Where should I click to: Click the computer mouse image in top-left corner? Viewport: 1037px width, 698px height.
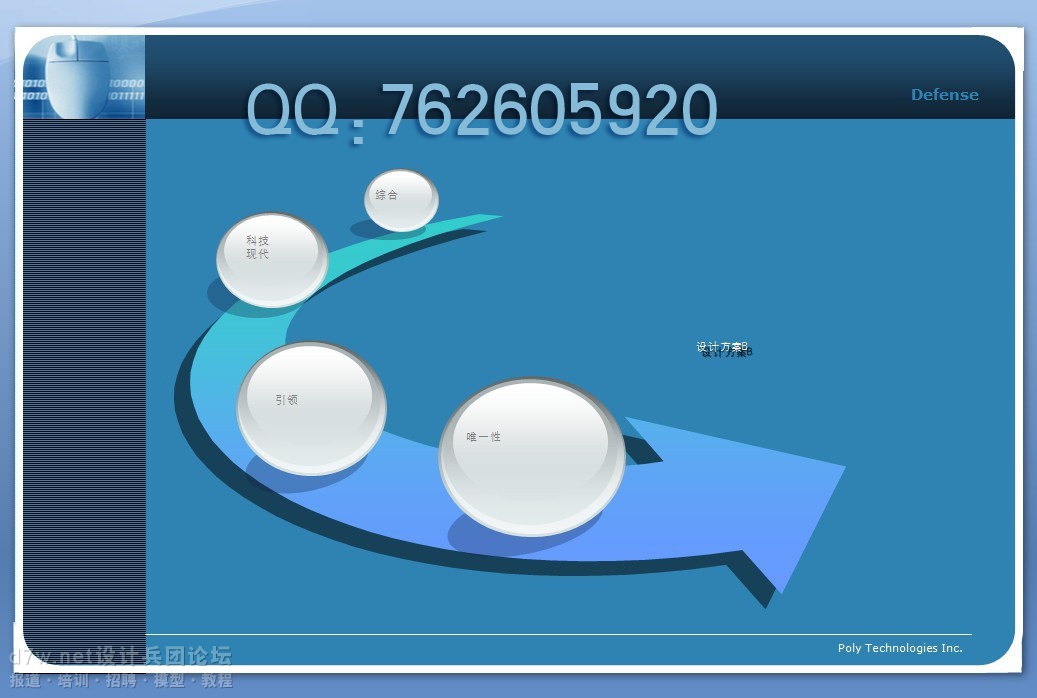[80, 75]
